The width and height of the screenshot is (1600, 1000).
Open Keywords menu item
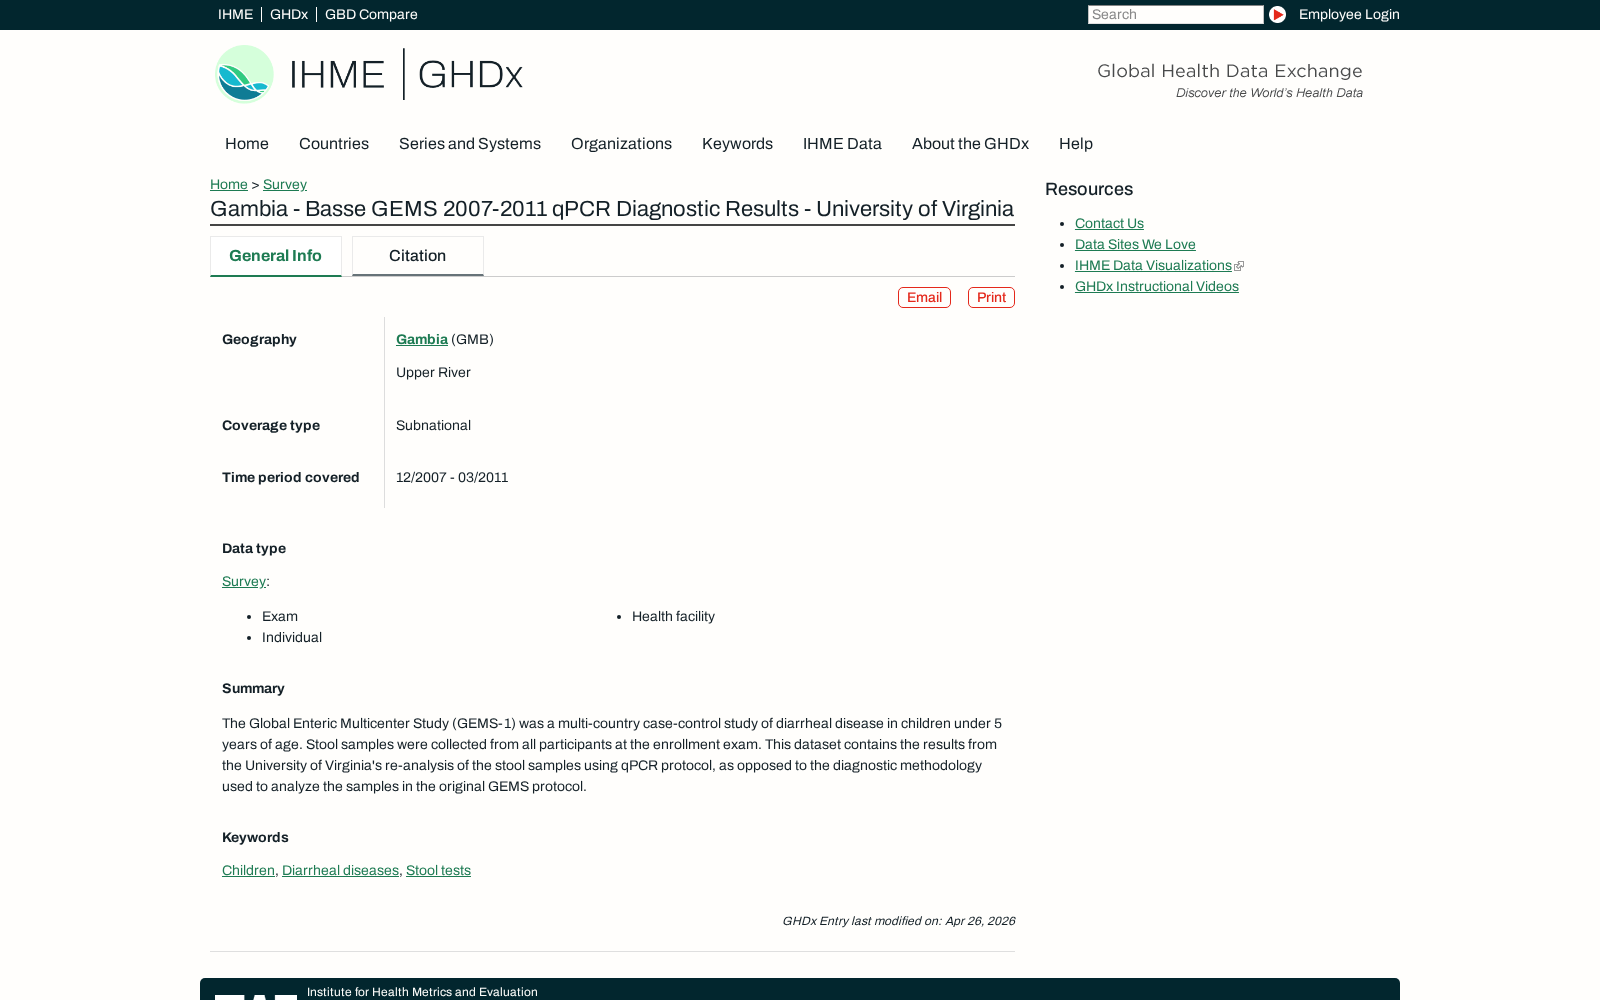click(x=737, y=144)
